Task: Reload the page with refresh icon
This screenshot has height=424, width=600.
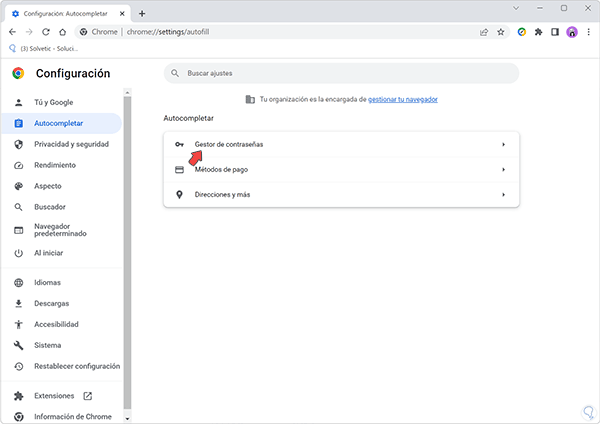Action: [44, 32]
